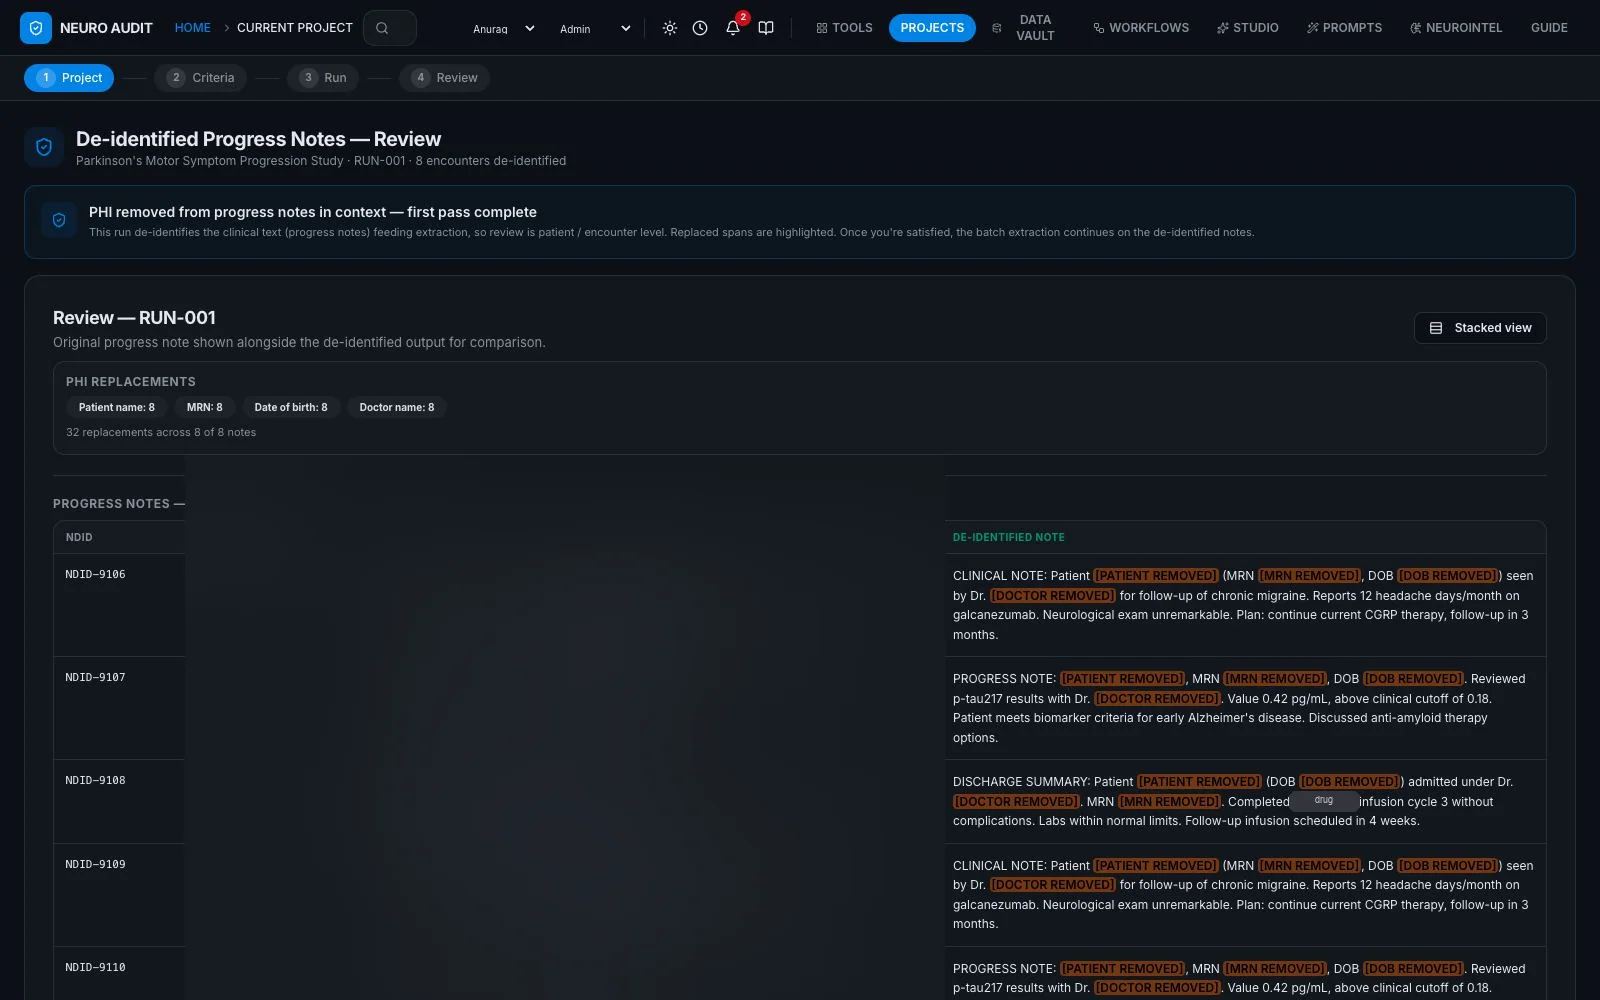Expand the Anurag user dropdown
1600x1000 pixels.
504,29
